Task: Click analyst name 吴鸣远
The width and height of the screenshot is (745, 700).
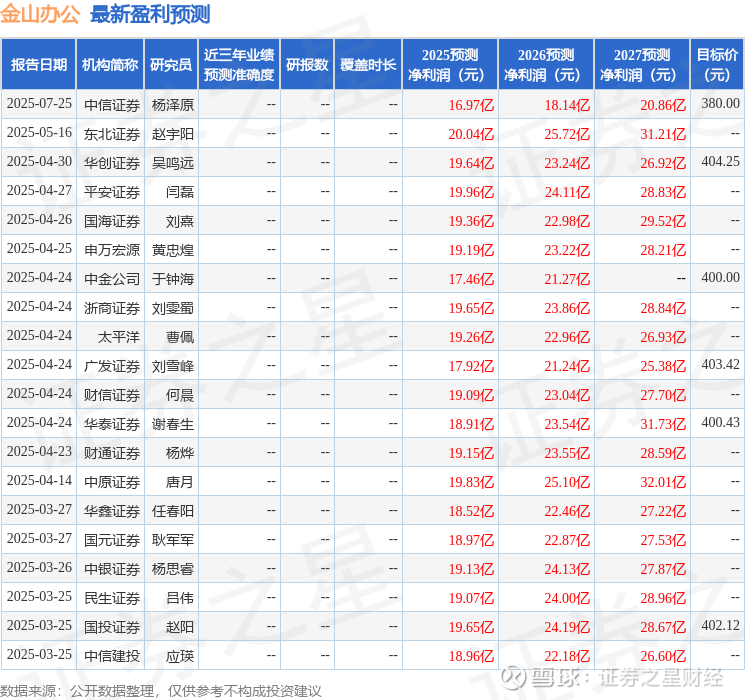Action: coord(172,163)
